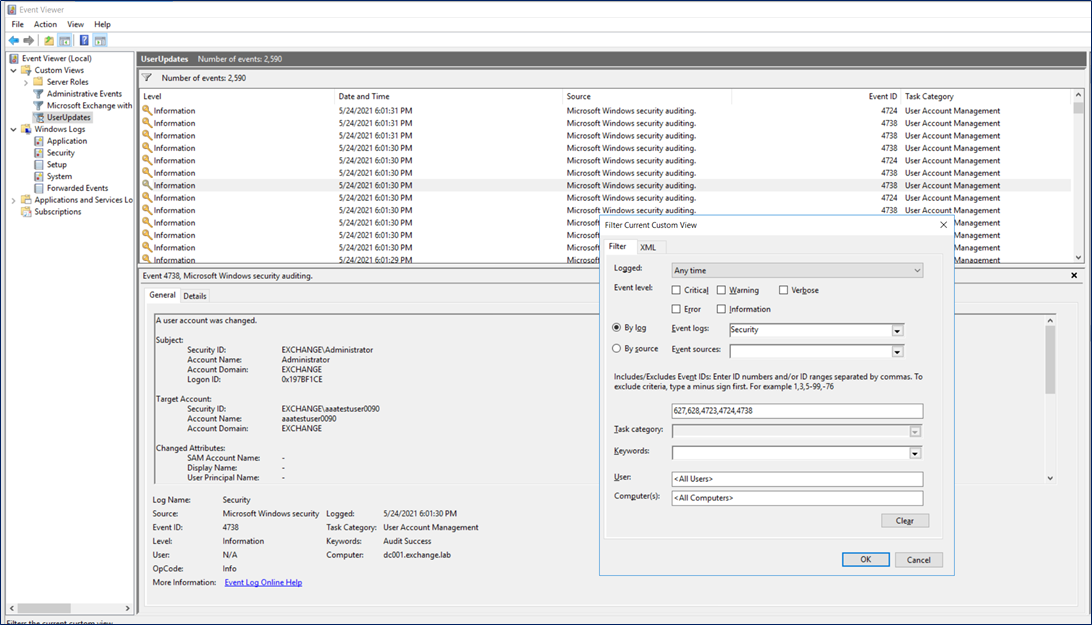Viewport: 1092px width, 625px height.
Task: Click the Event IDs input field
Action: pos(797,411)
